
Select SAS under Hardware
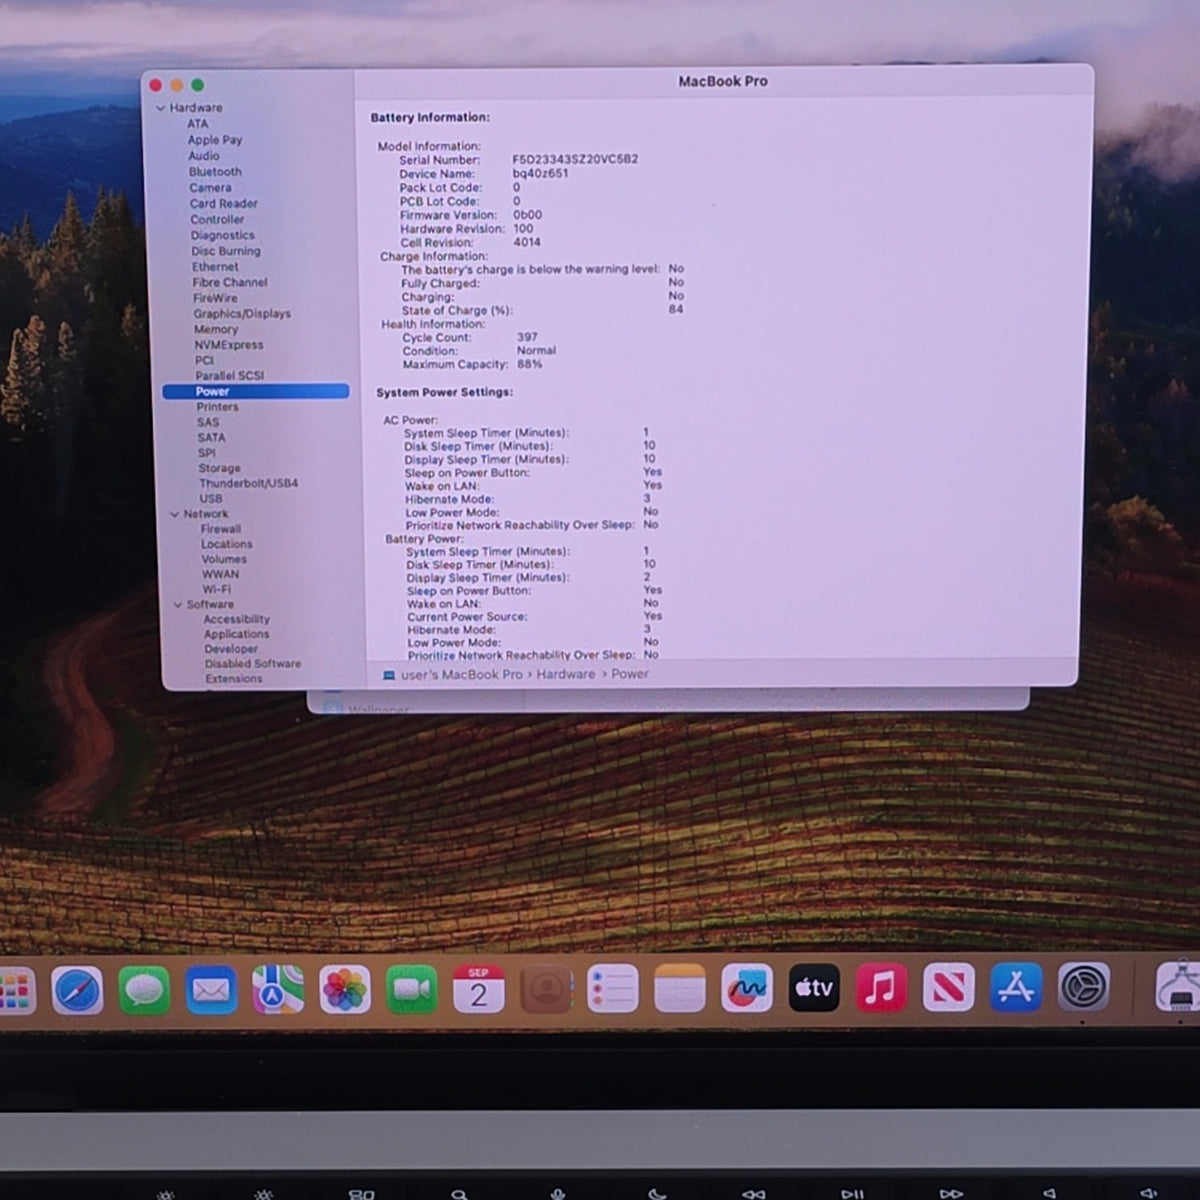207,422
